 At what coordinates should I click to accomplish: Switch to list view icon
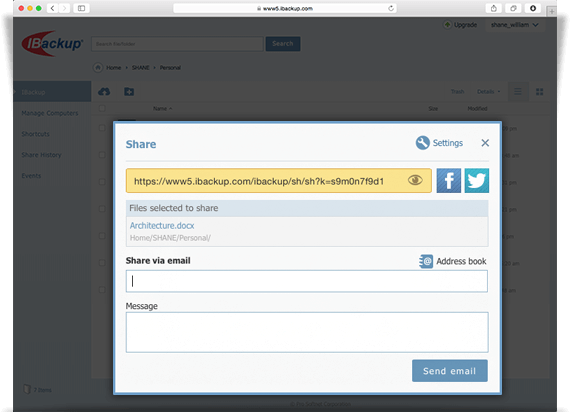(518, 92)
